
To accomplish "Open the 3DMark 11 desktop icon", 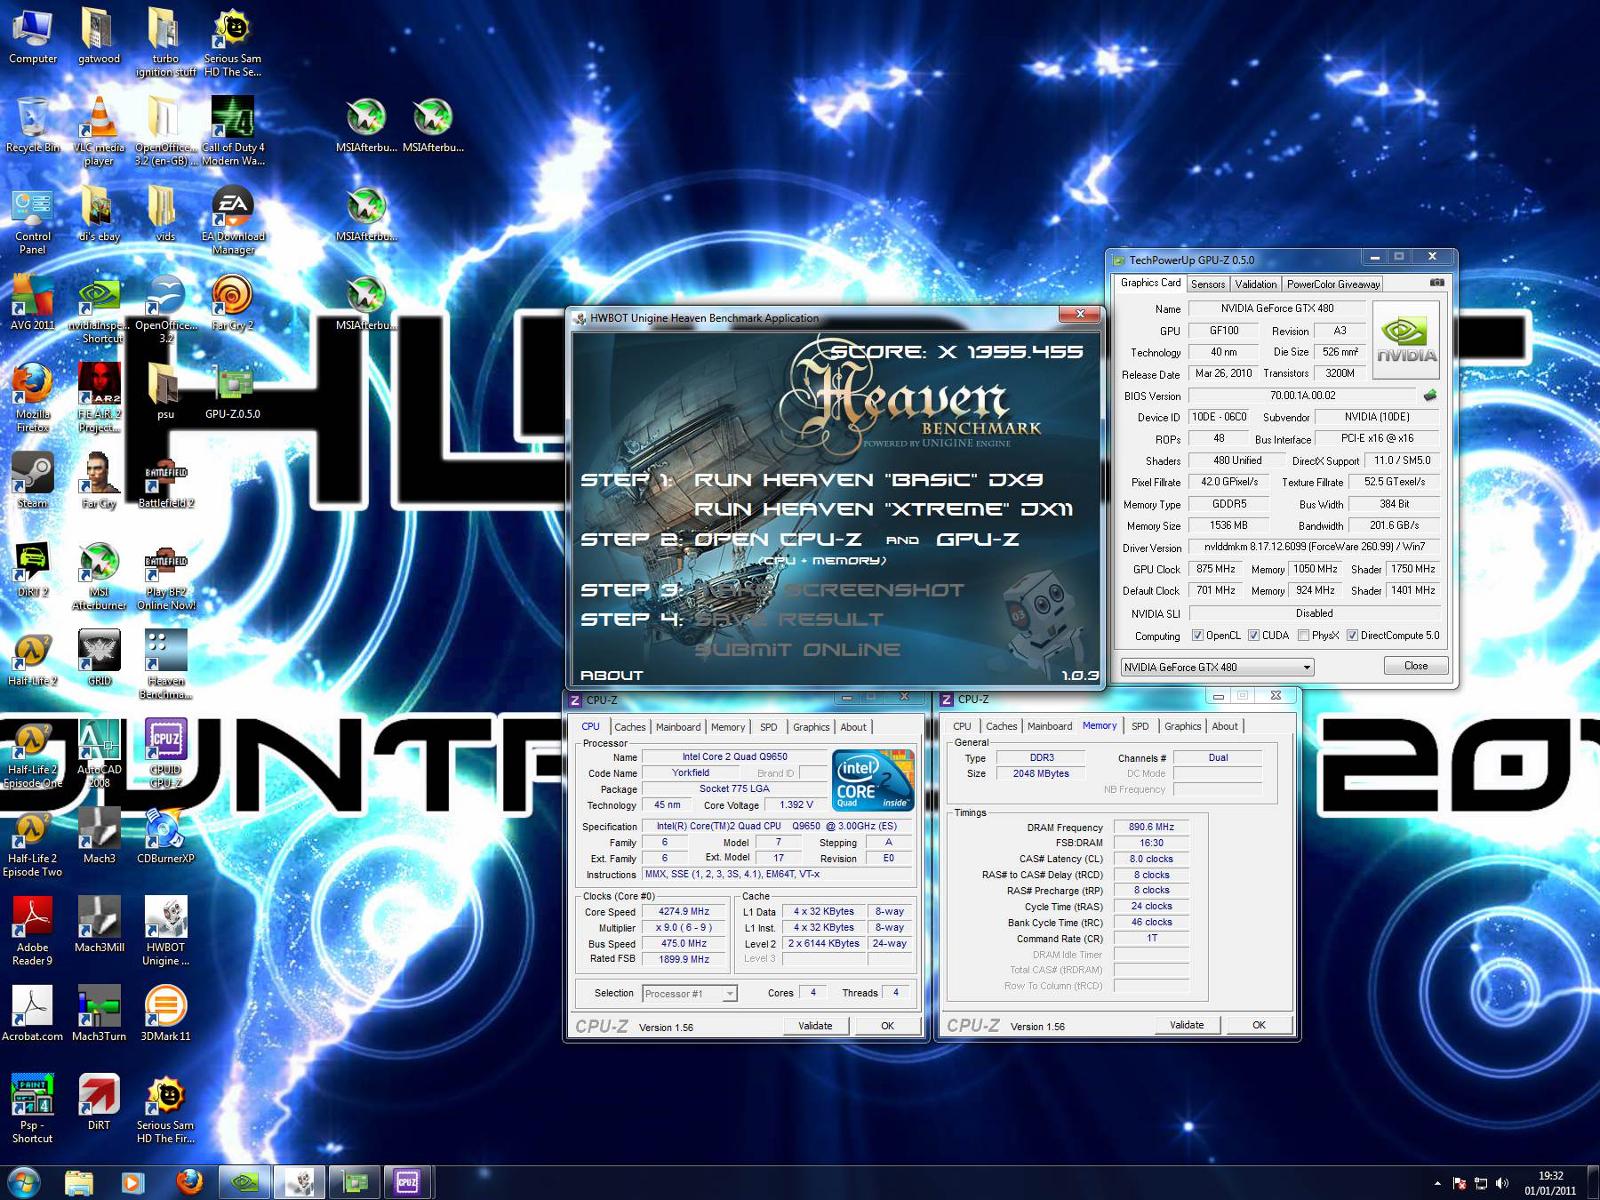I will click(x=165, y=1014).
